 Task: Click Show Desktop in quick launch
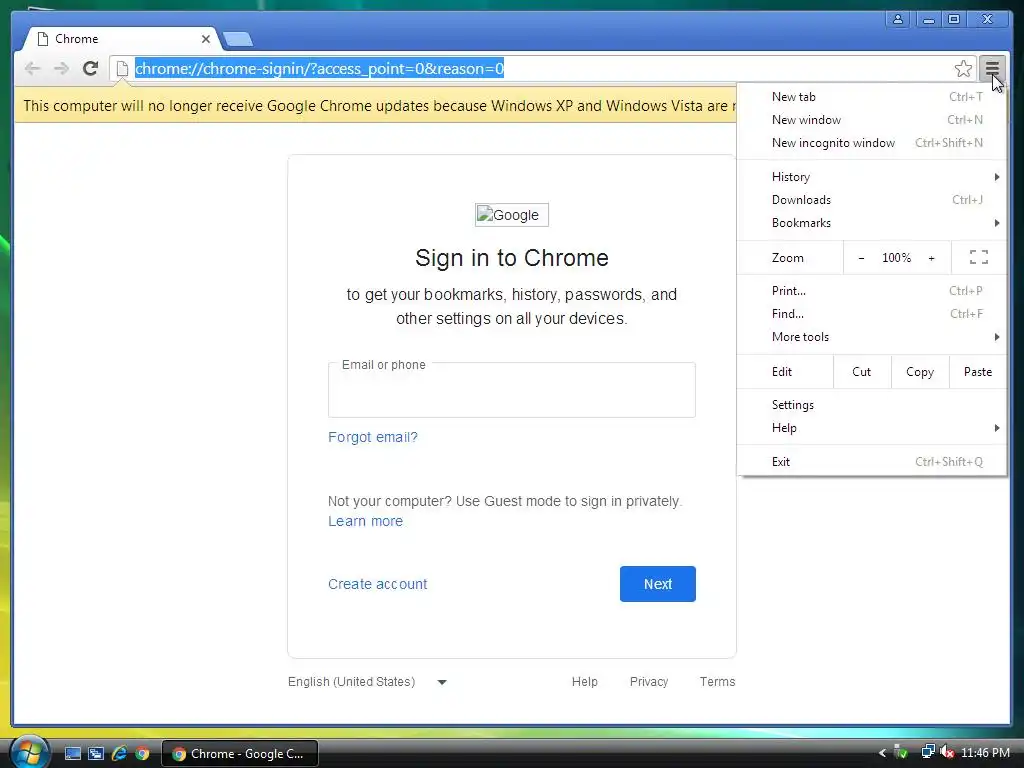pyautogui.click(x=72, y=754)
